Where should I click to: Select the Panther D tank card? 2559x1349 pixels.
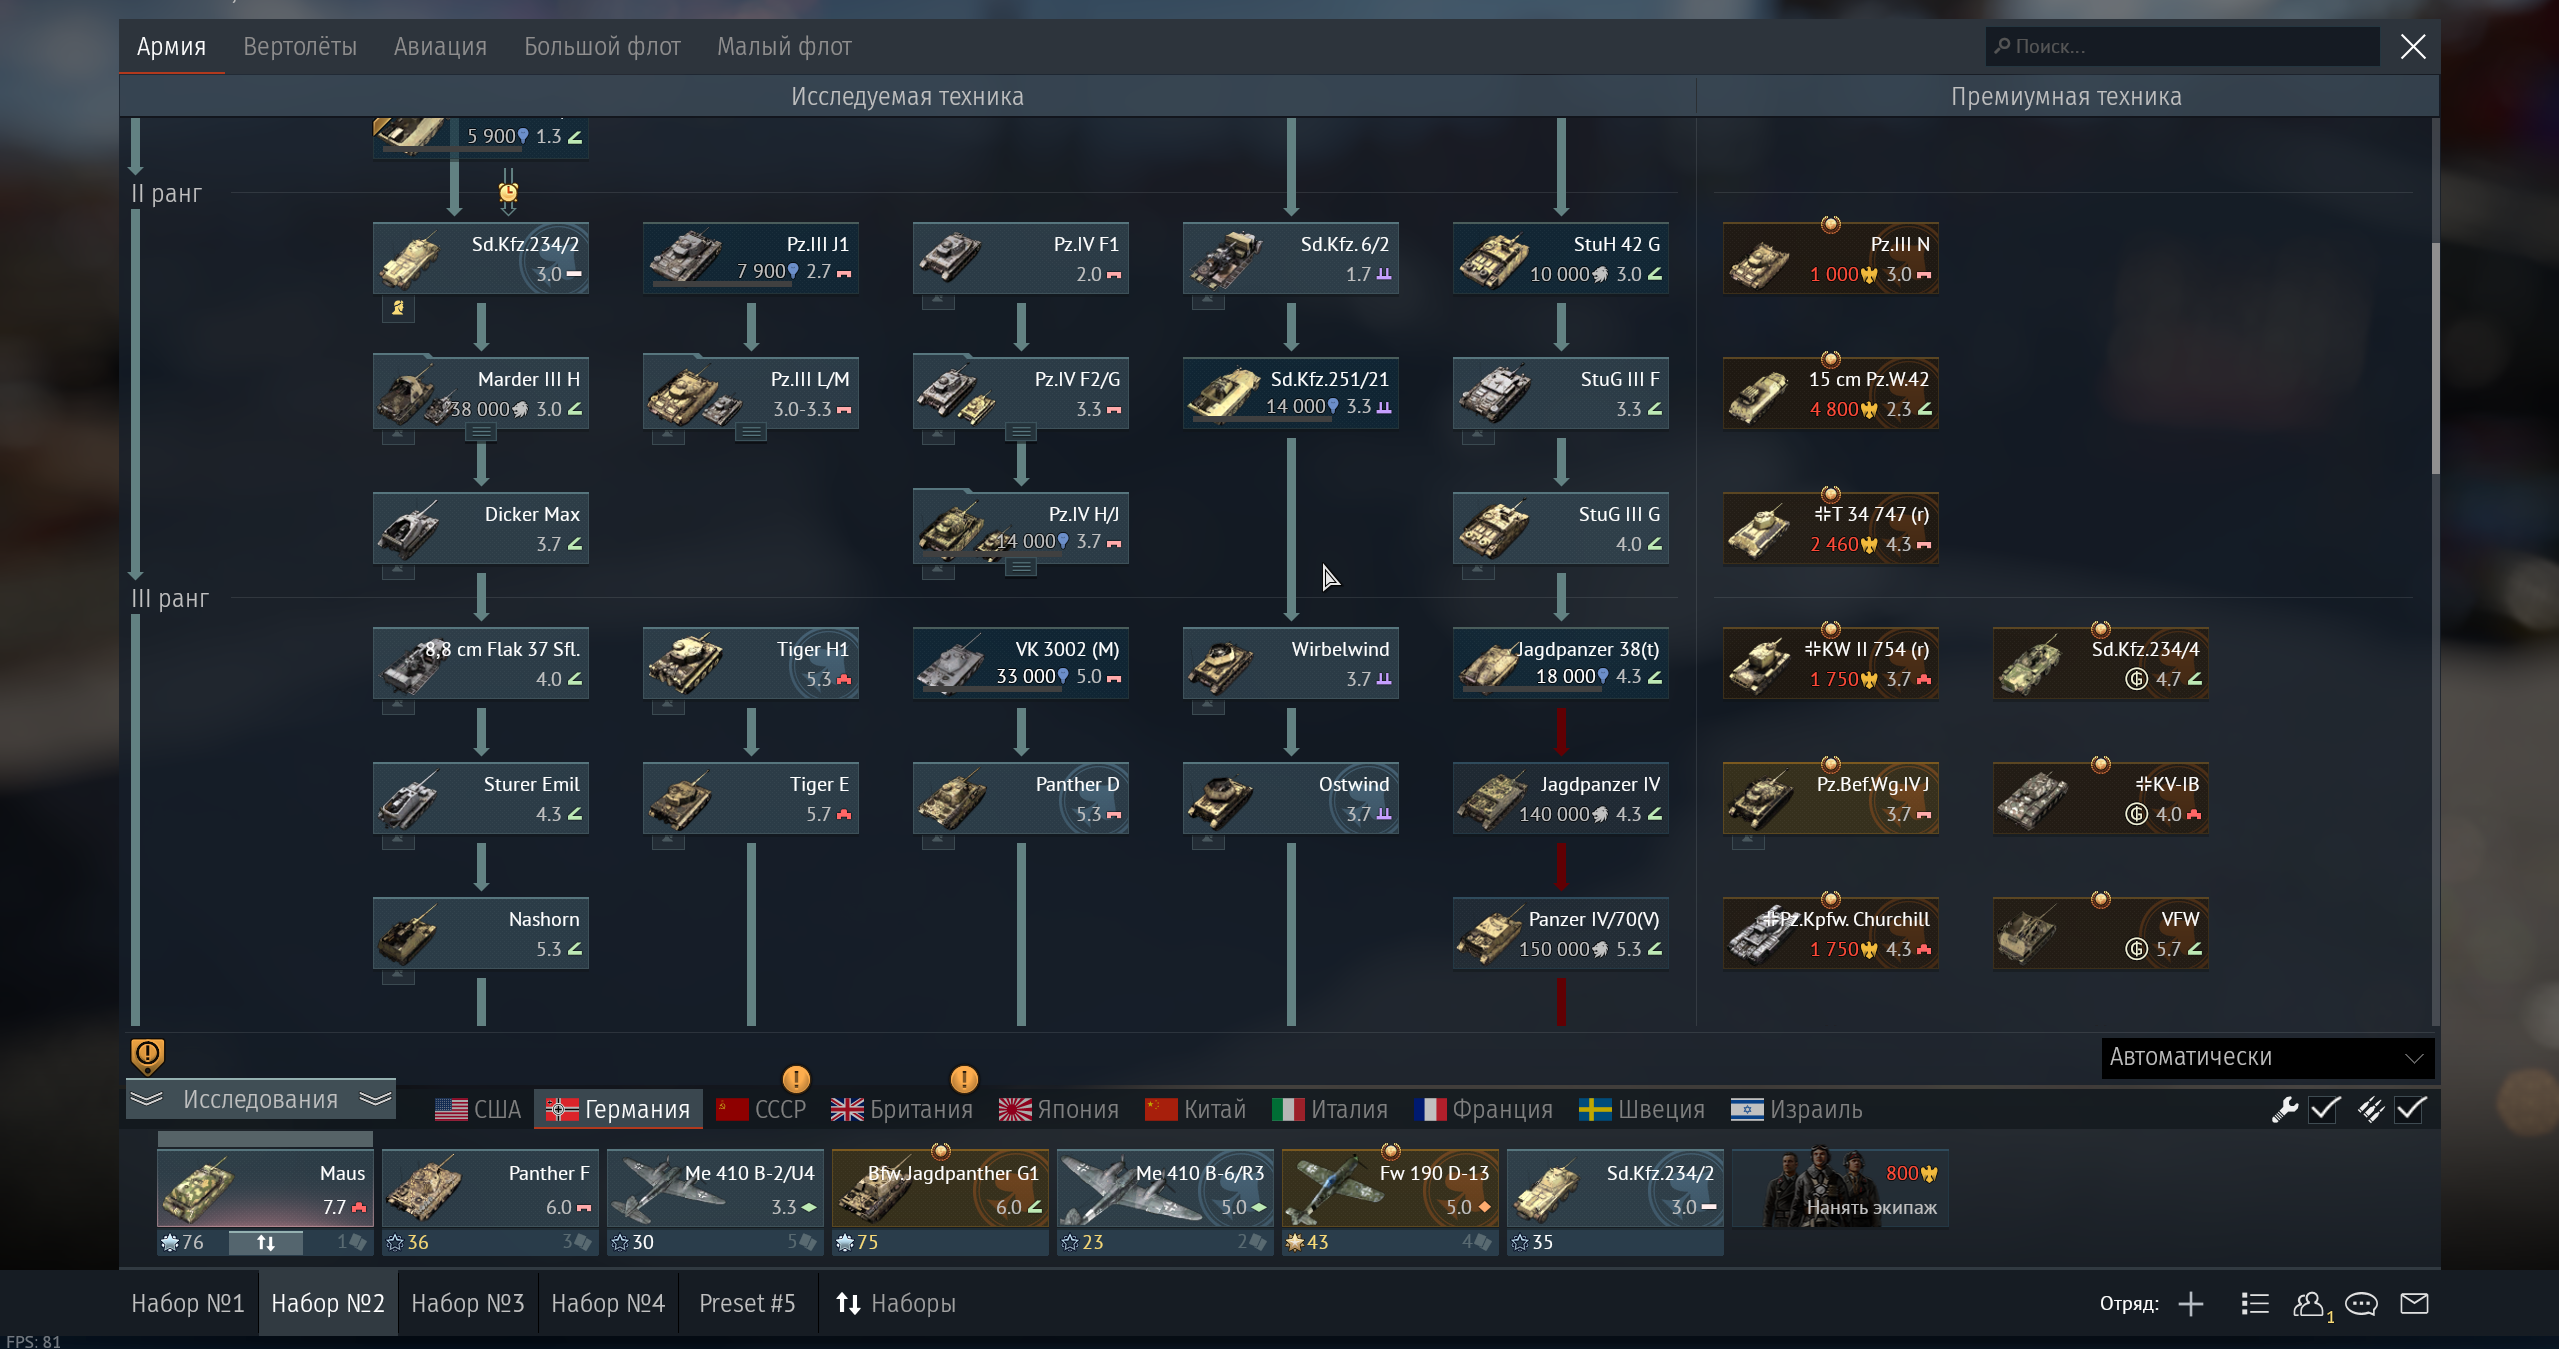[1021, 798]
